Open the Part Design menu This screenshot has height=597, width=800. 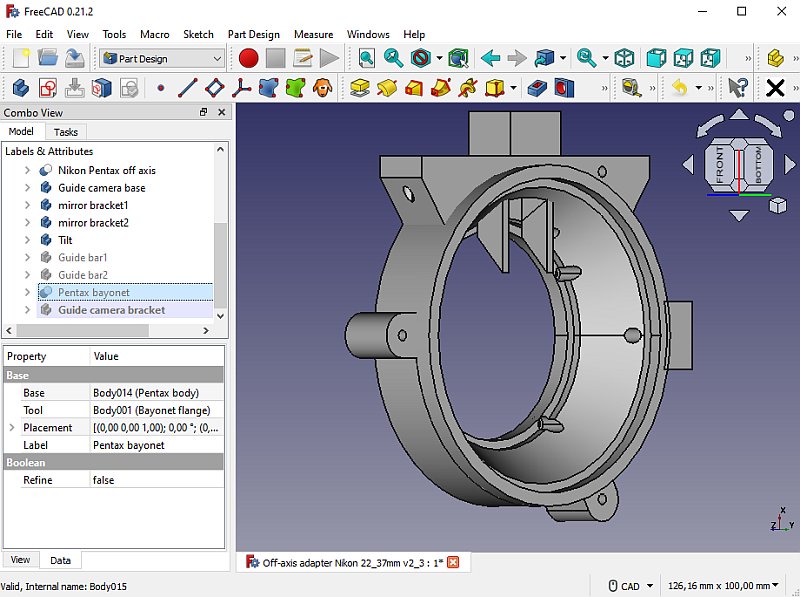[254, 34]
